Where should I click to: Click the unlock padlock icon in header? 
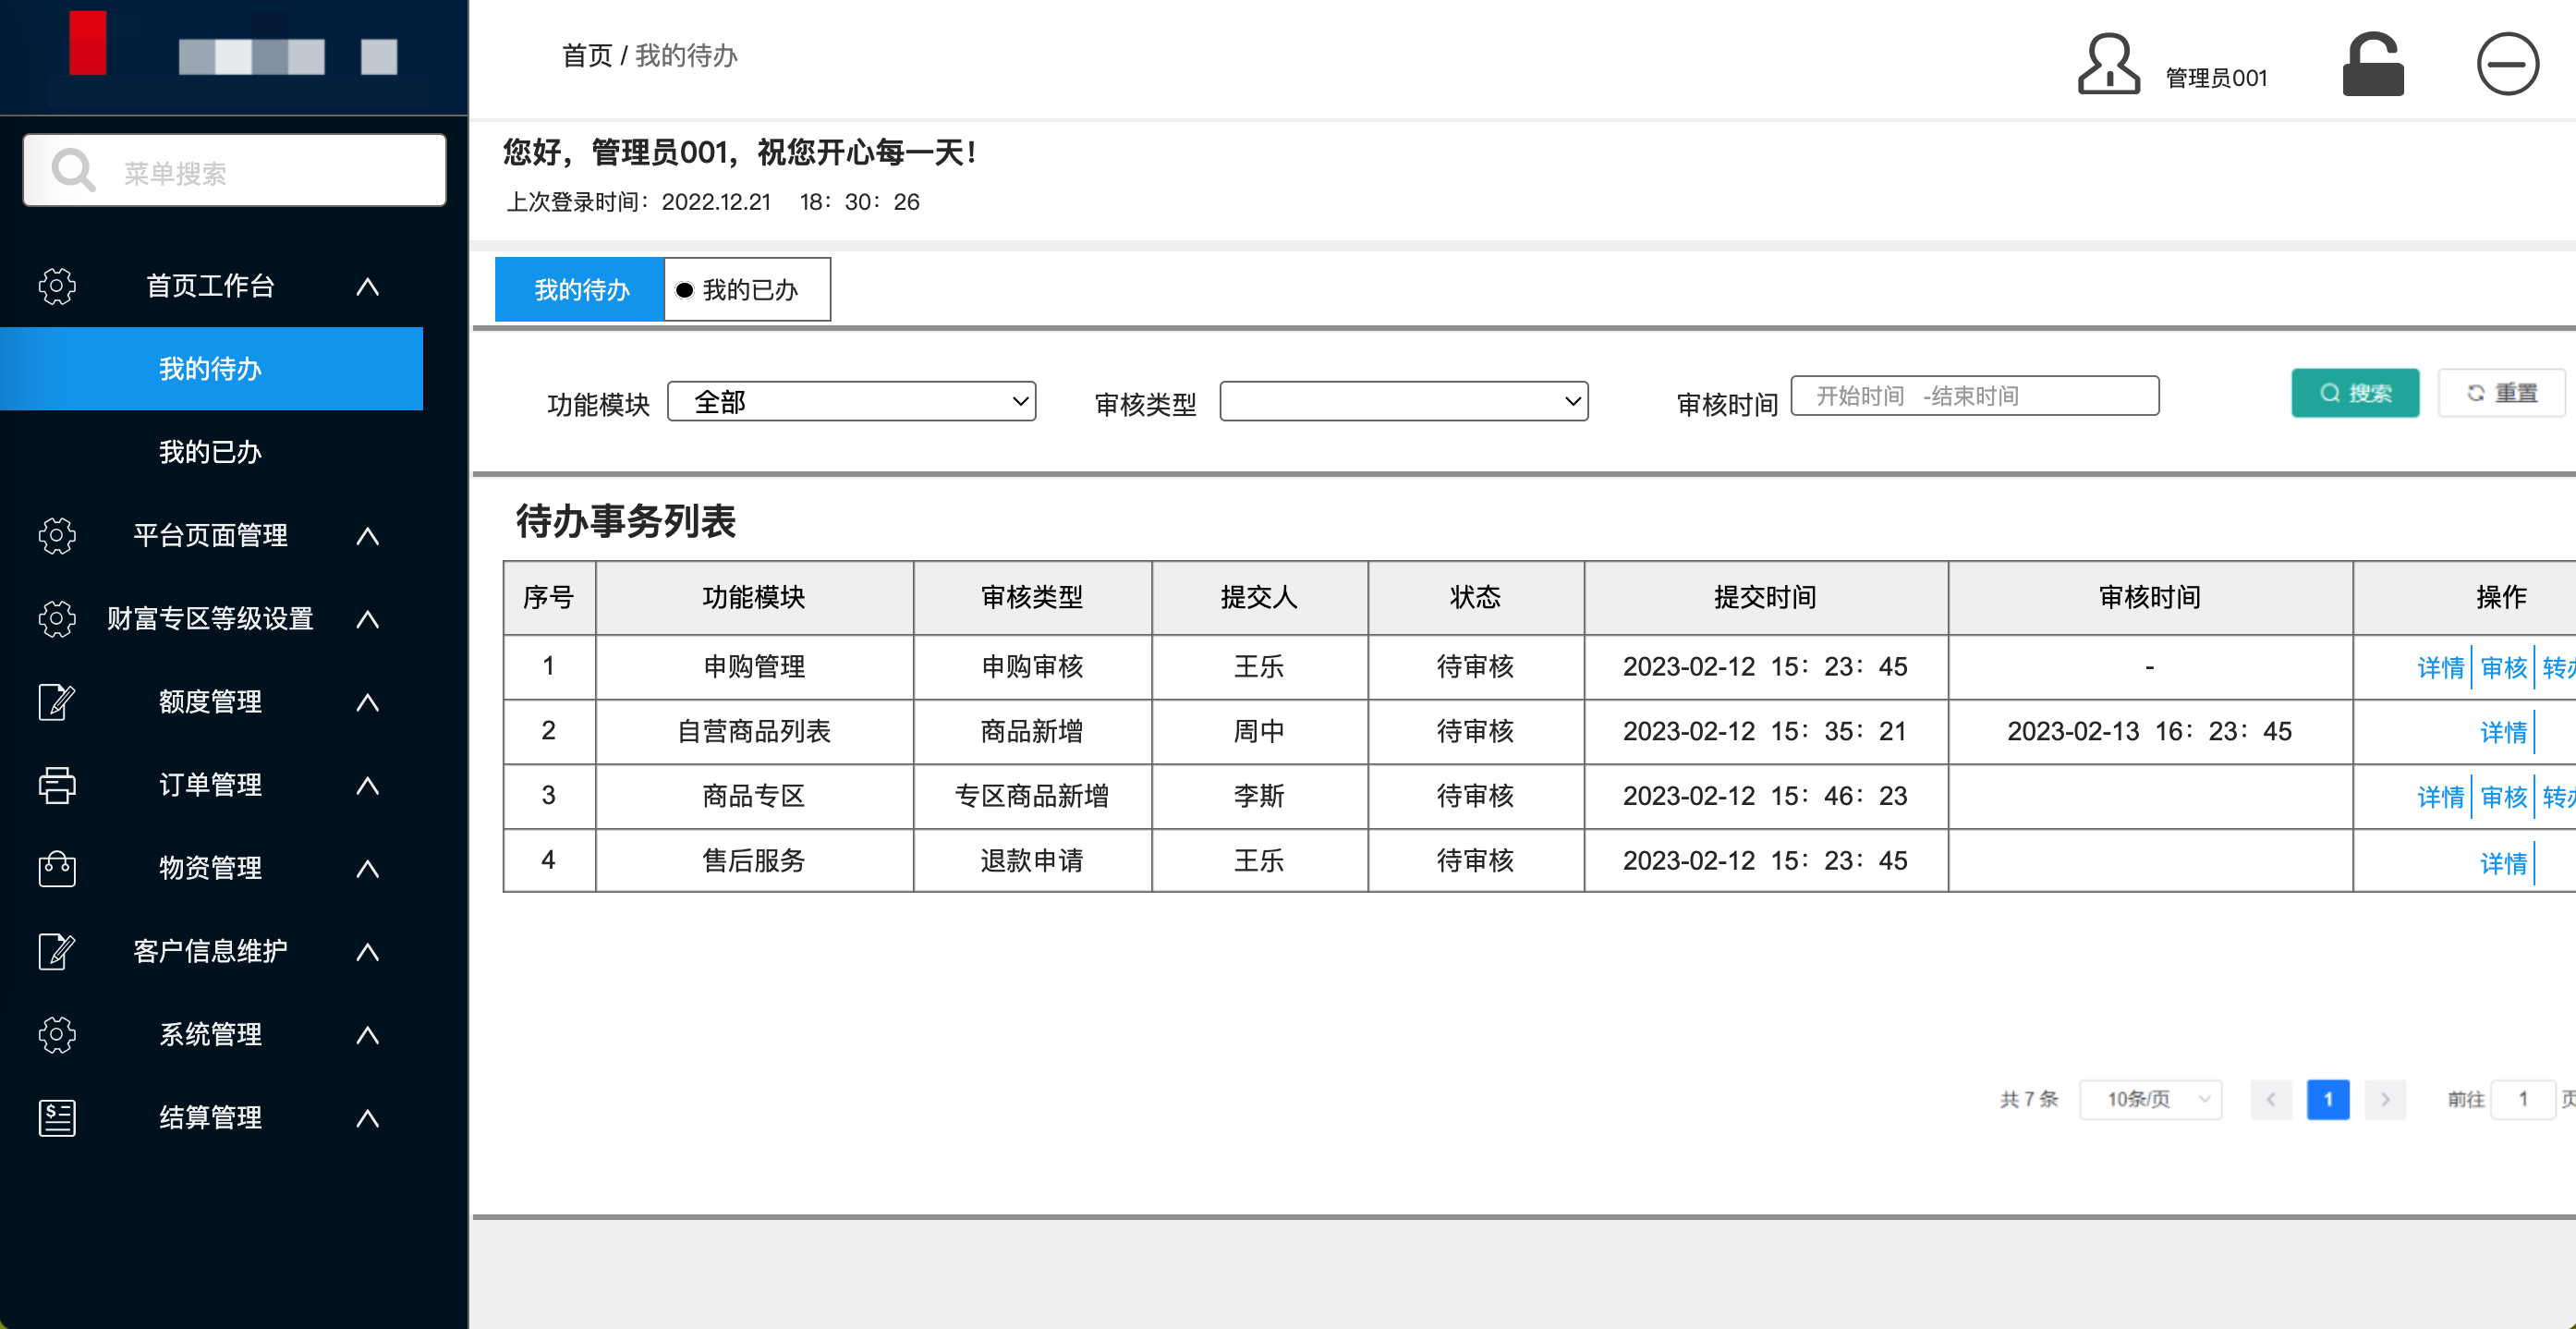click(2373, 63)
